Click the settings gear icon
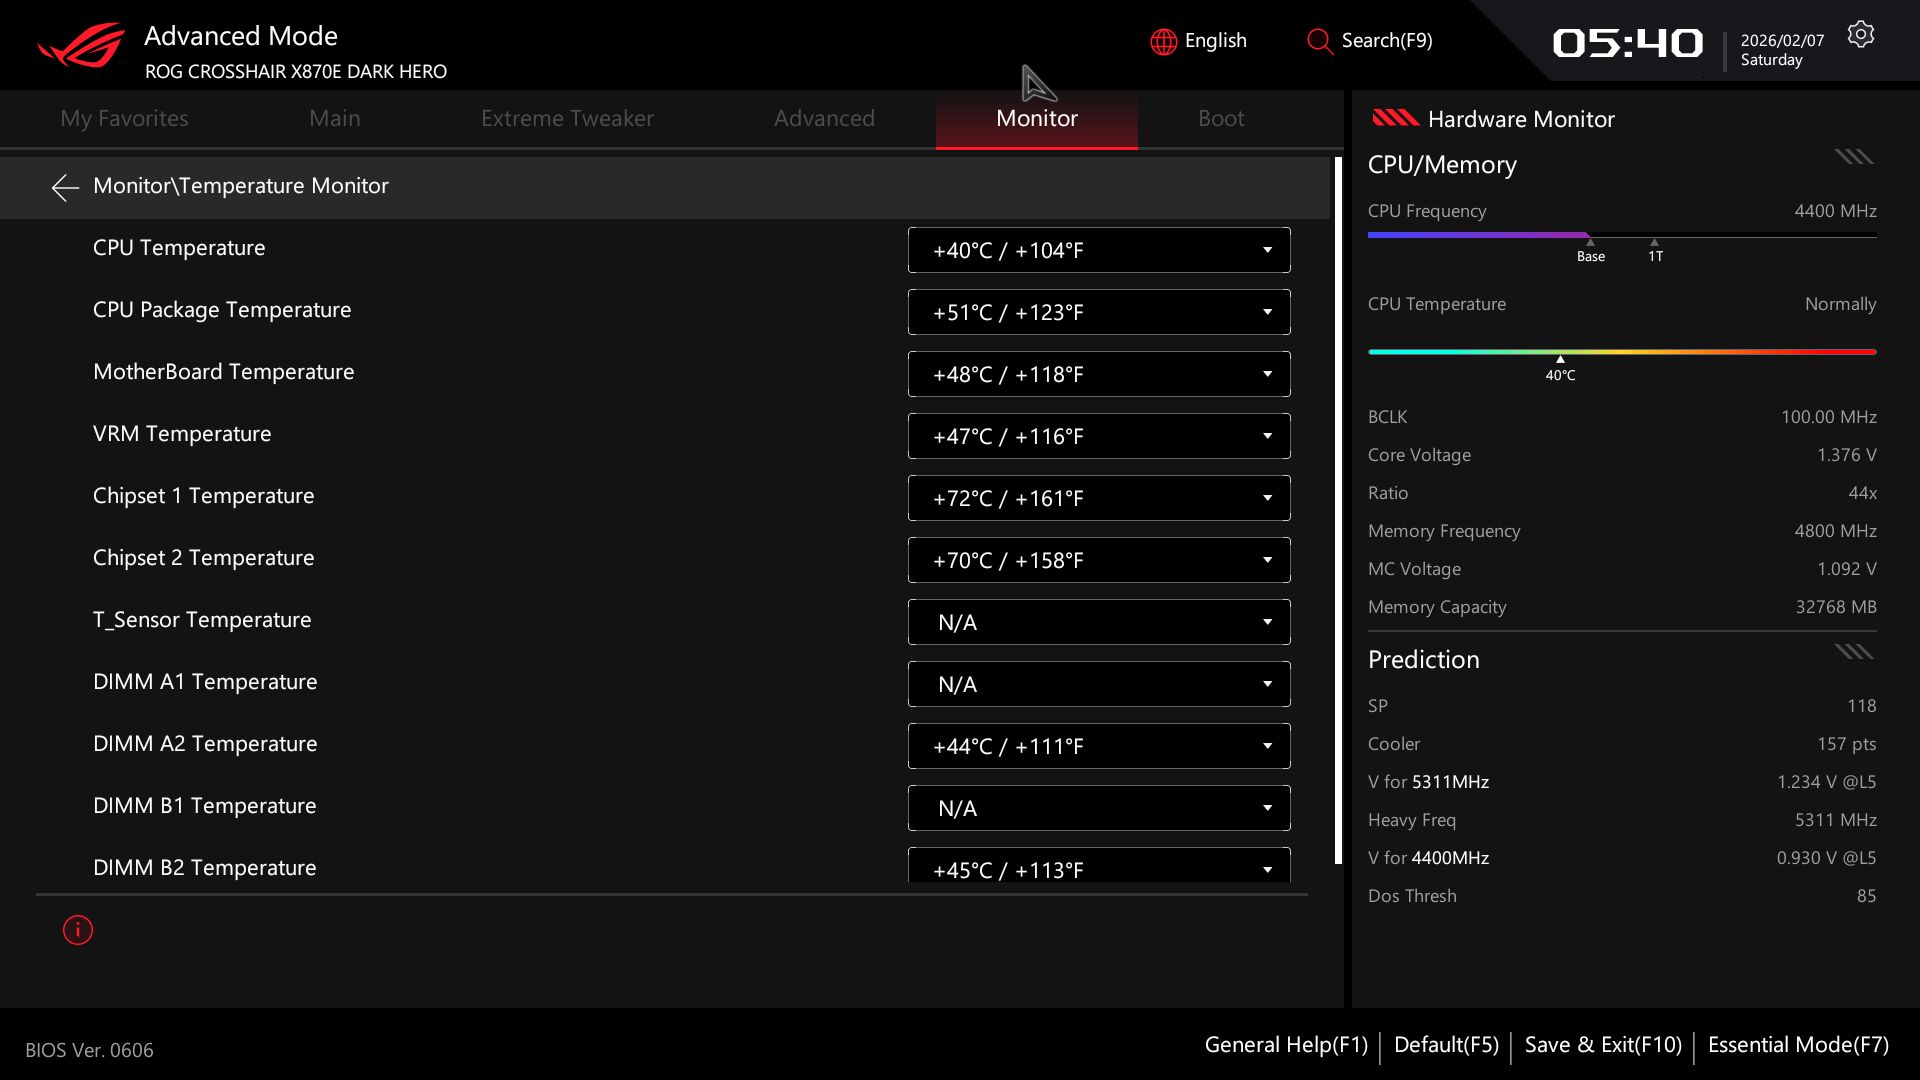Image resolution: width=1920 pixels, height=1080 pixels. pos(1860,35)
